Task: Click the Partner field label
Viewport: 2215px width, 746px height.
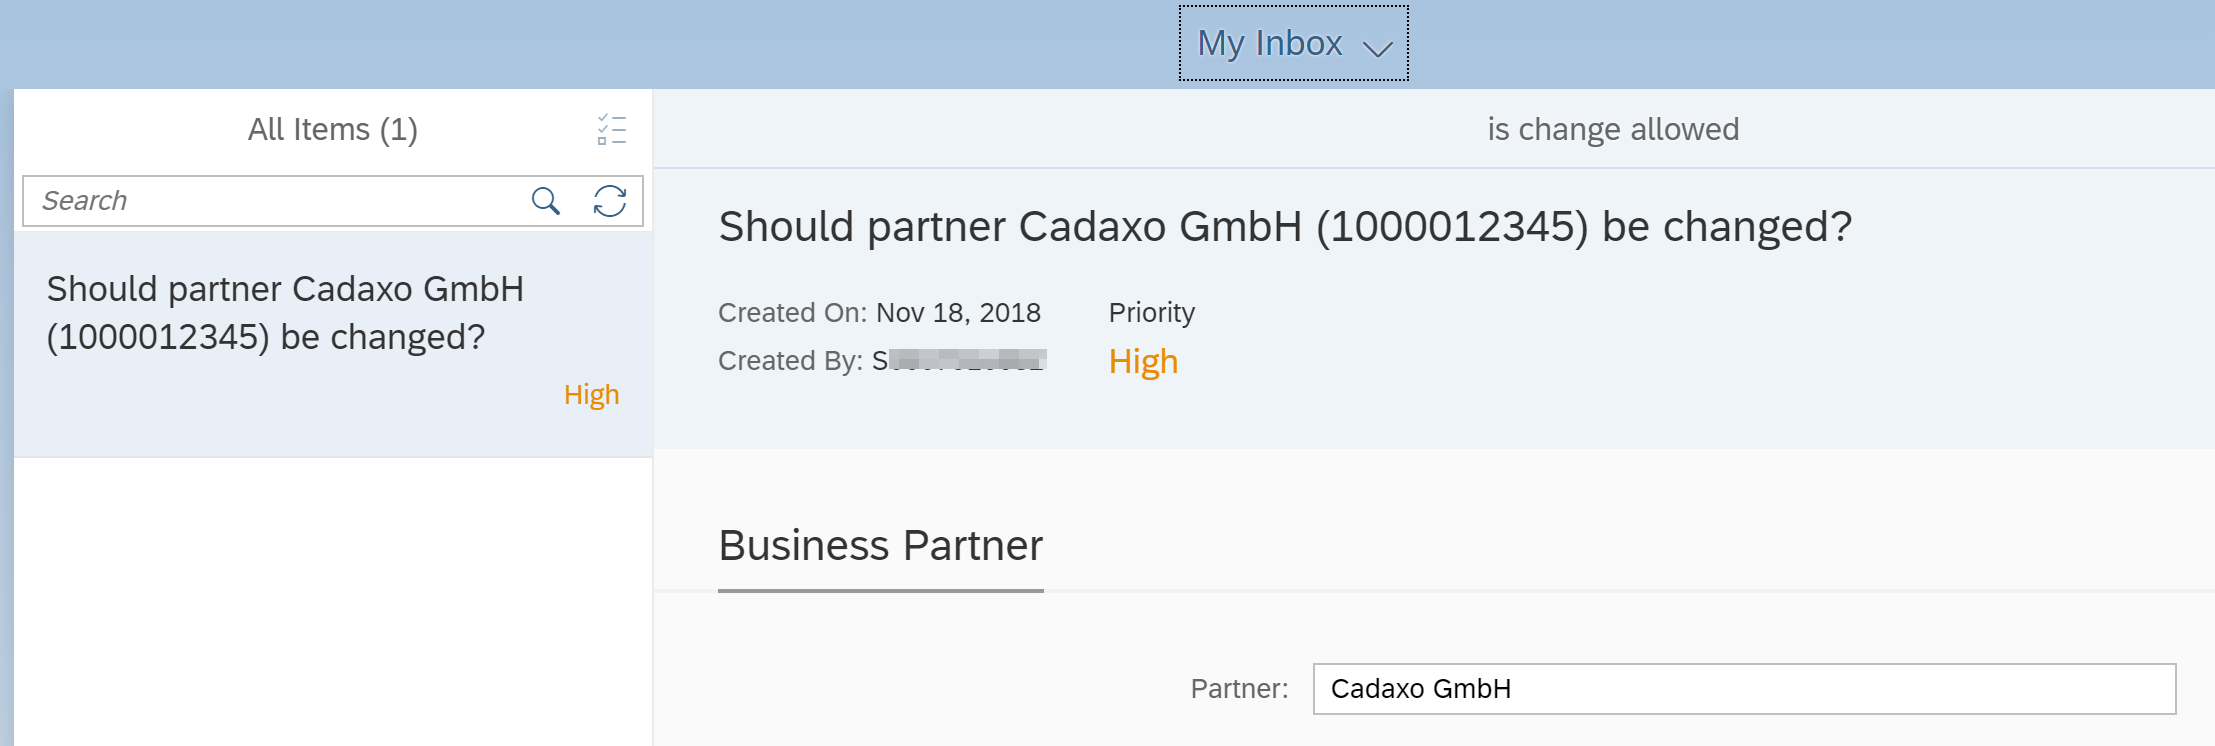Action: 1238,689
